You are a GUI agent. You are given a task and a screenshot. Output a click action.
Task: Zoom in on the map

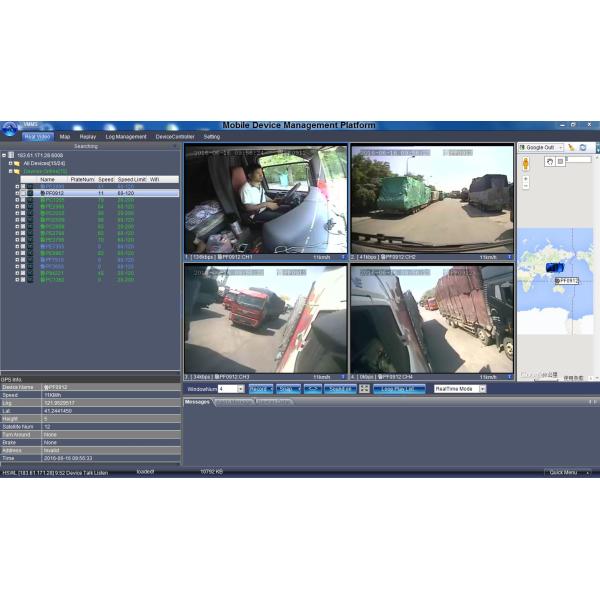[x=526, y=179]
